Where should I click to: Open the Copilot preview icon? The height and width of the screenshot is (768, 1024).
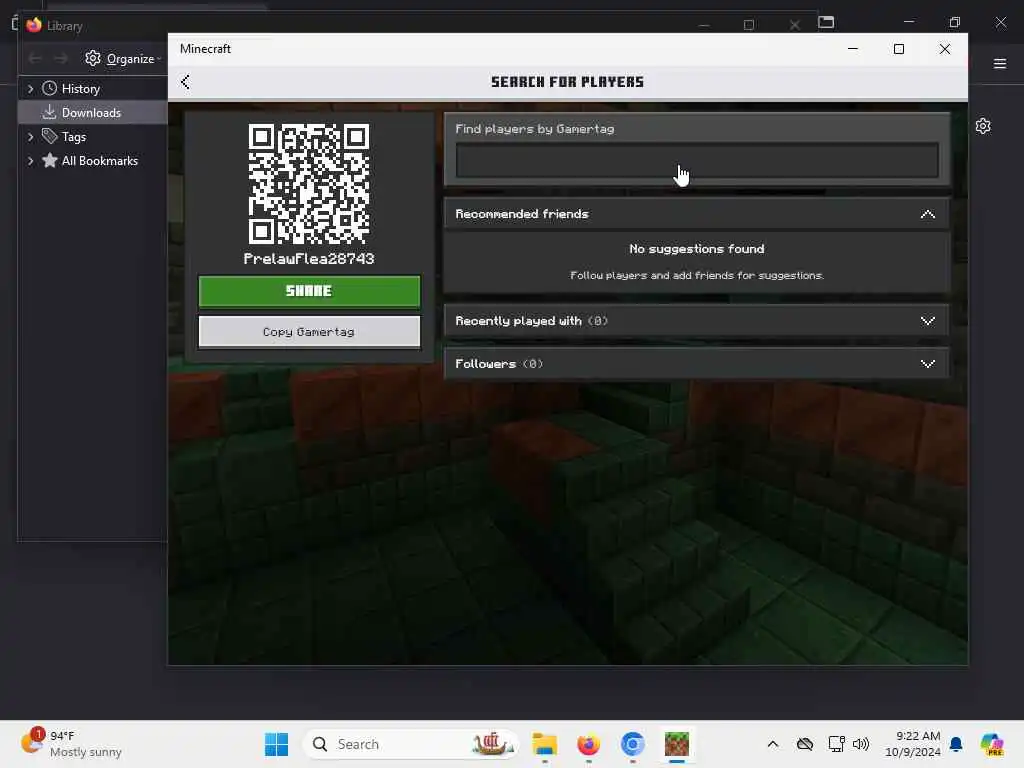tap(991, 744)
